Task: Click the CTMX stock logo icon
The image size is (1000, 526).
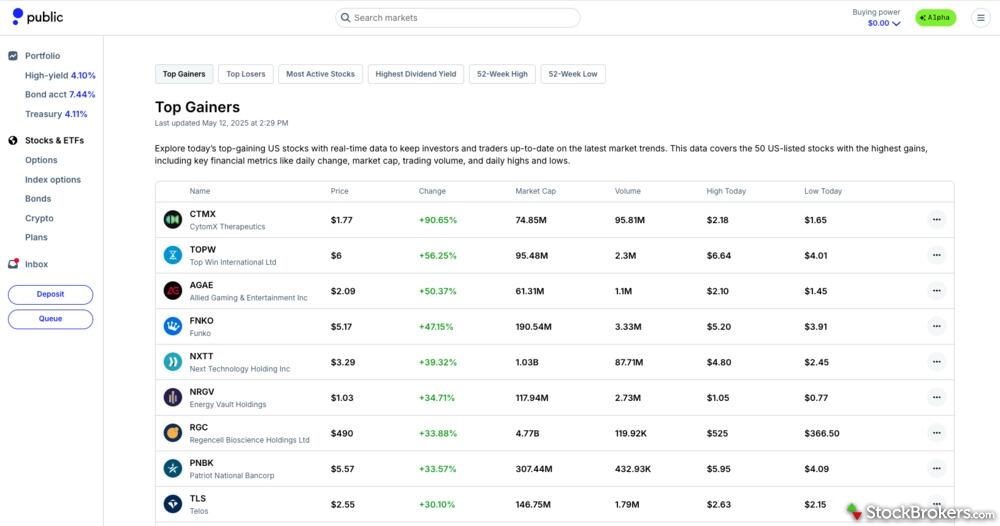Action: pos(173,220)
